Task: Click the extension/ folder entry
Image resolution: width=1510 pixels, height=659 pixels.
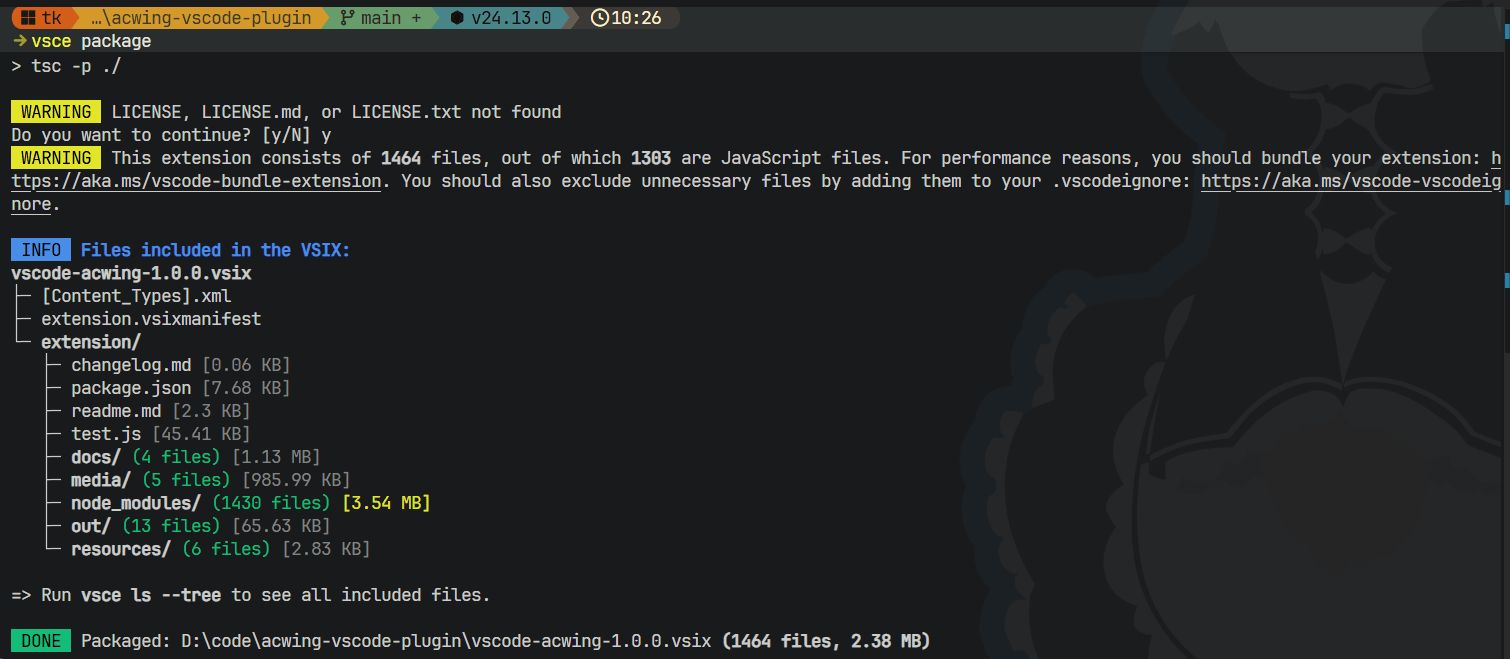Action: [x=91, y=342]
